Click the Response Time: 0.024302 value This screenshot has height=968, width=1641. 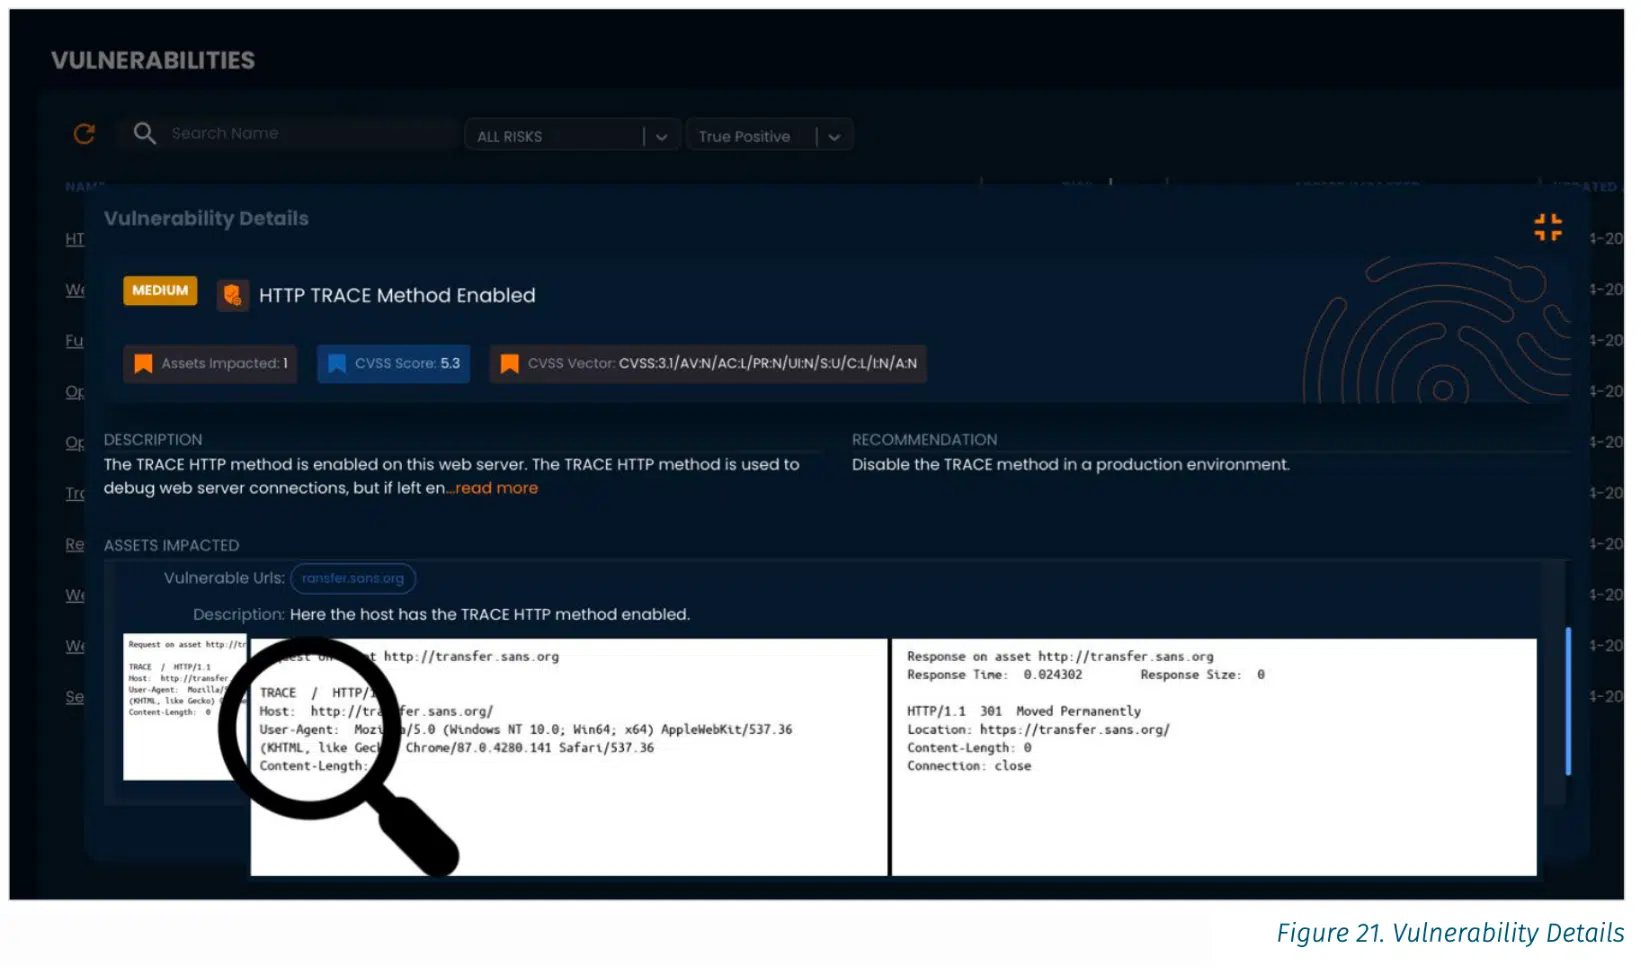pyautogui.click(x=995, y=675)
